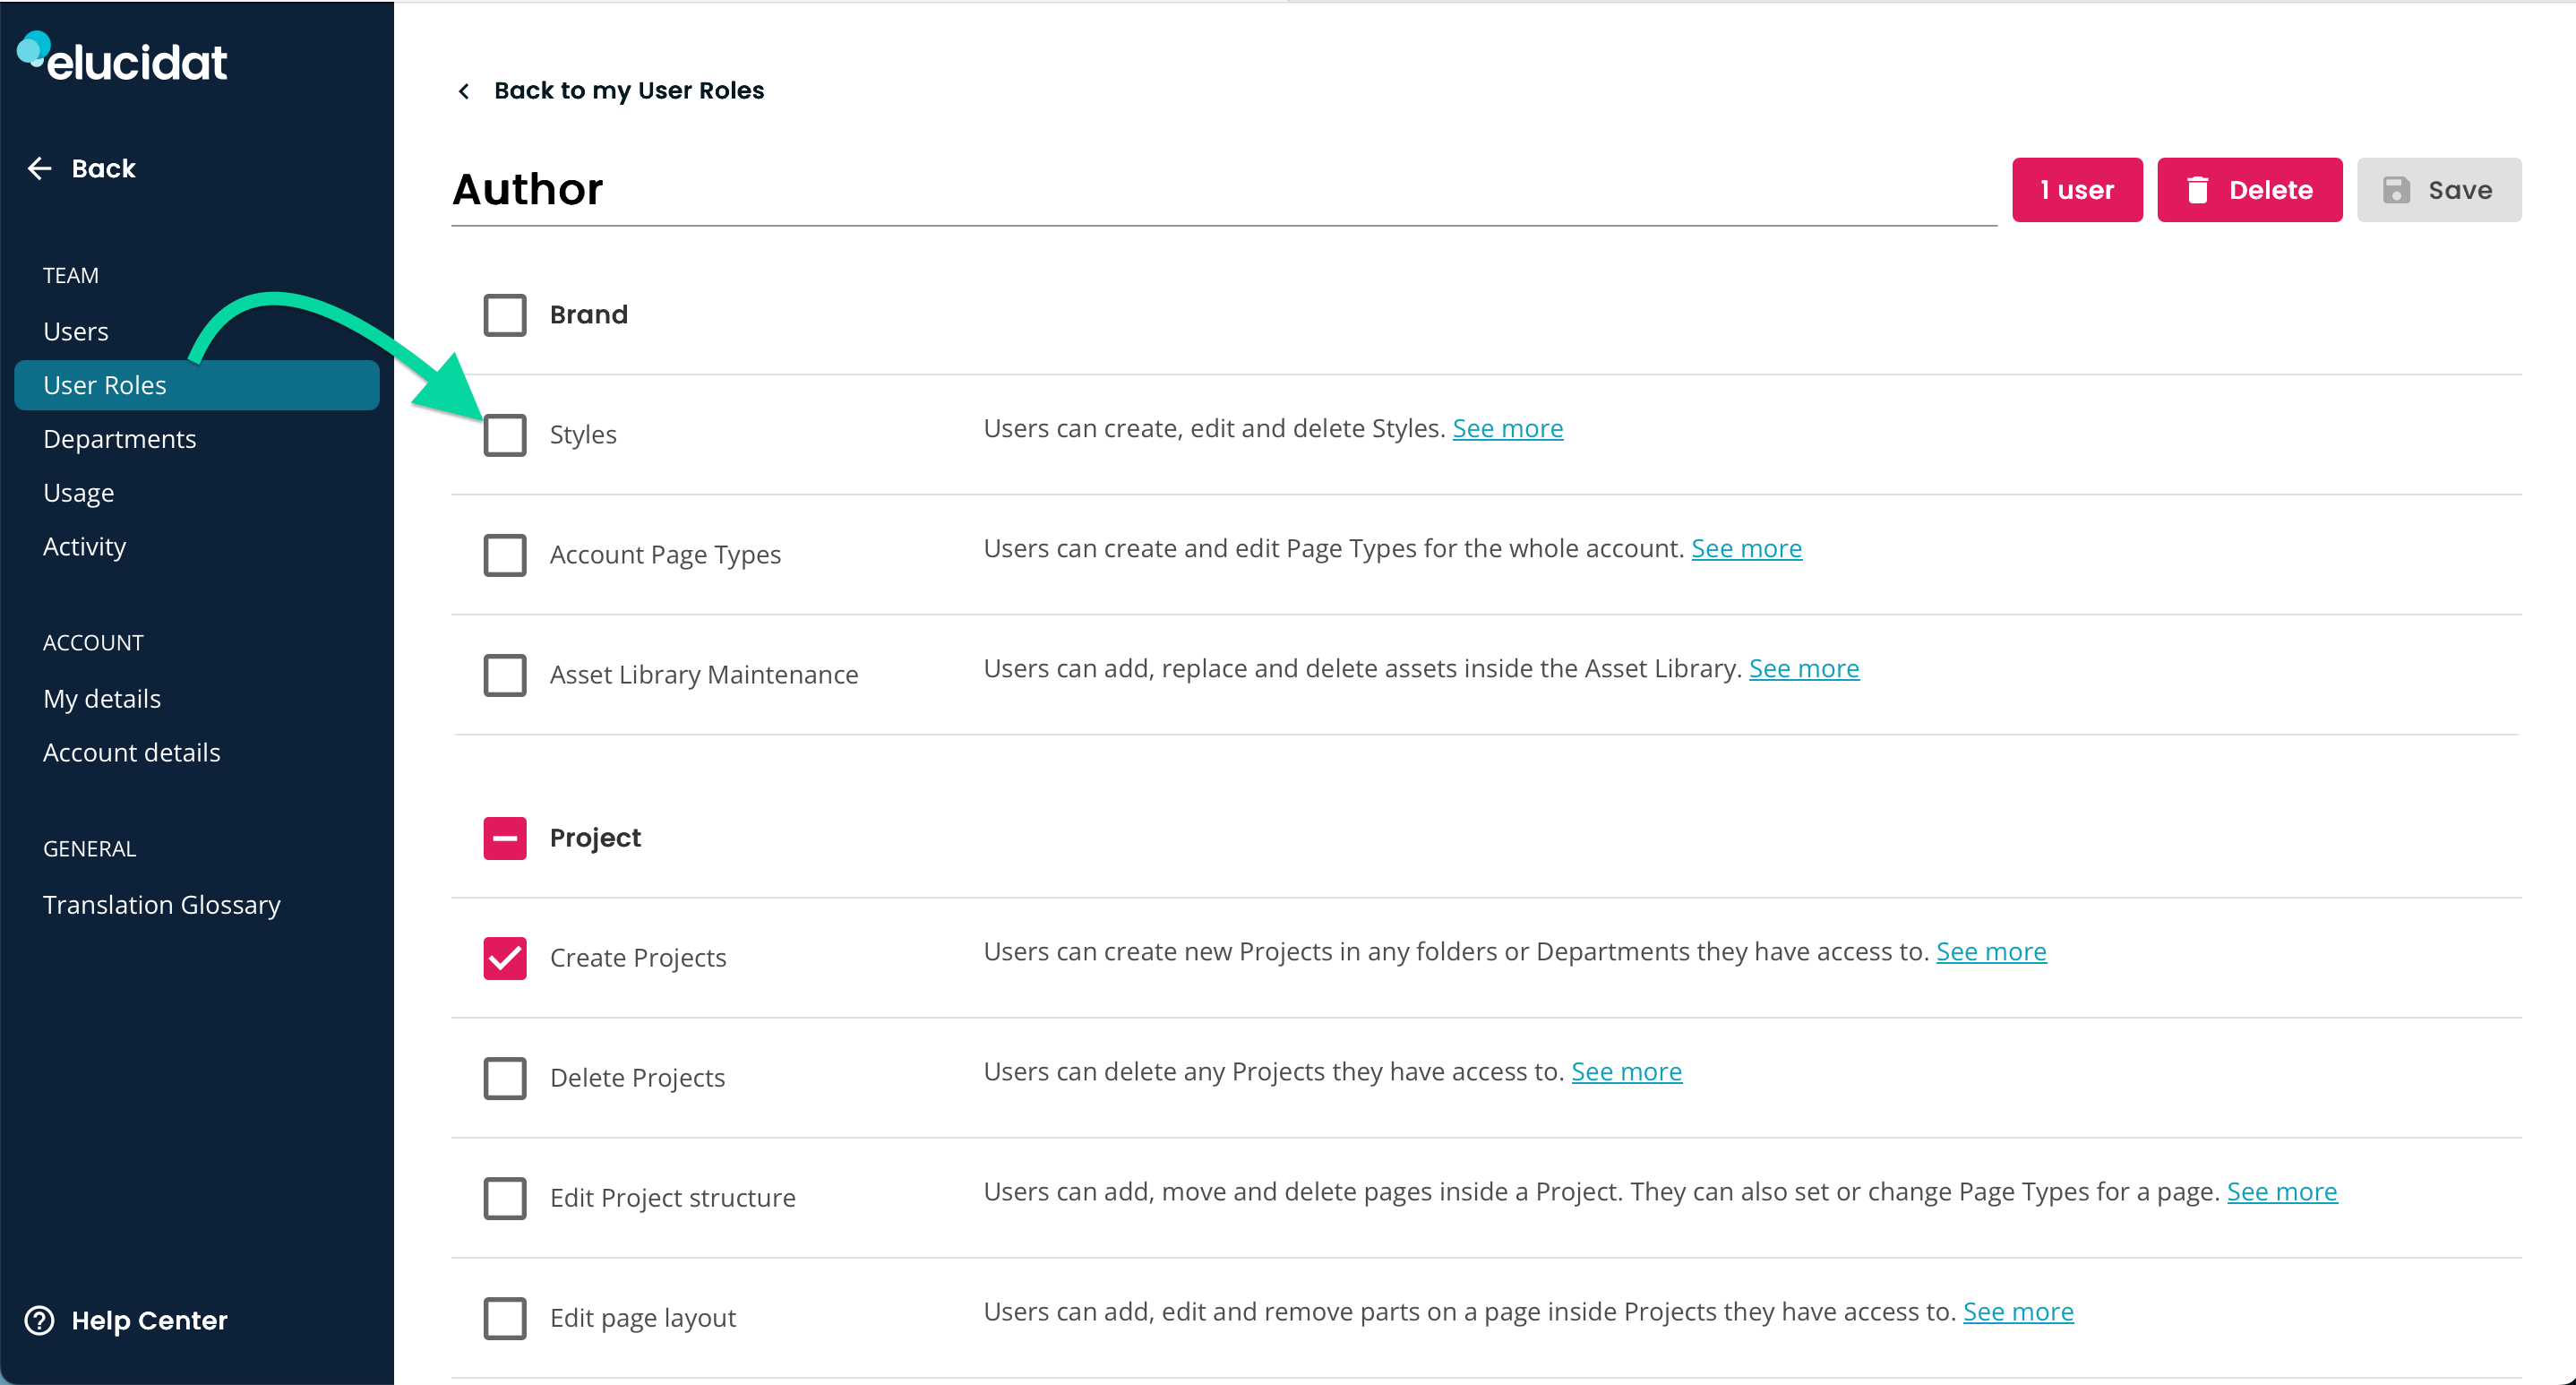Click the Elucidat logo
This screenshot has height=1385, width=2576.
tap(122, 57)
